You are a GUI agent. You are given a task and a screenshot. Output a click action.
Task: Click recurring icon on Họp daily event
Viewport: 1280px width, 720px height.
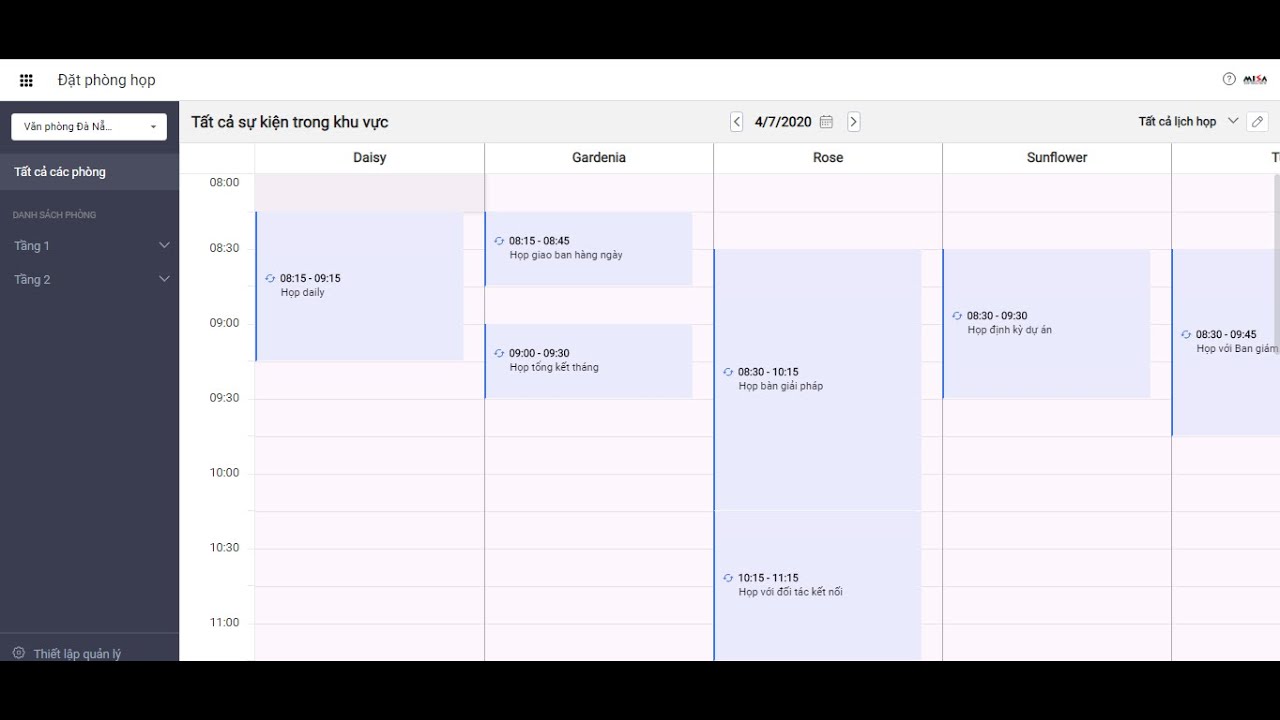point(270,278)
